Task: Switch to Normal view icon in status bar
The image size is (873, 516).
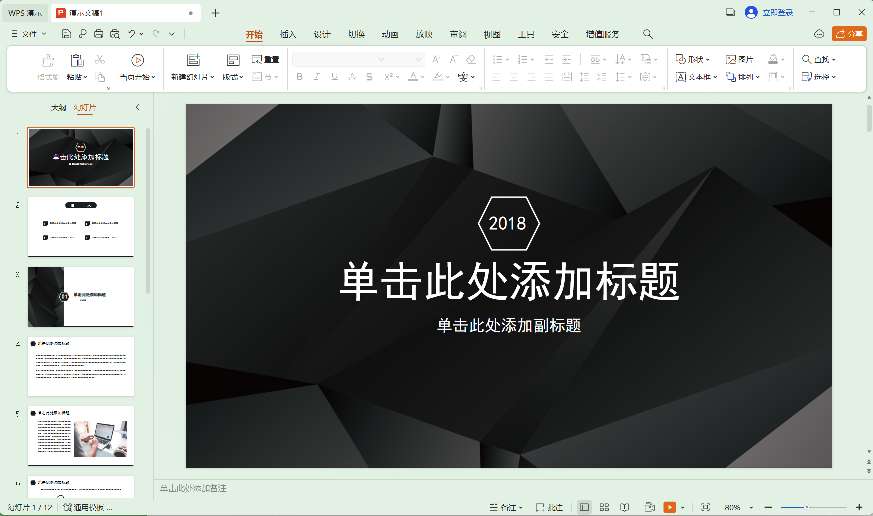Action: [x=584, y=507]
